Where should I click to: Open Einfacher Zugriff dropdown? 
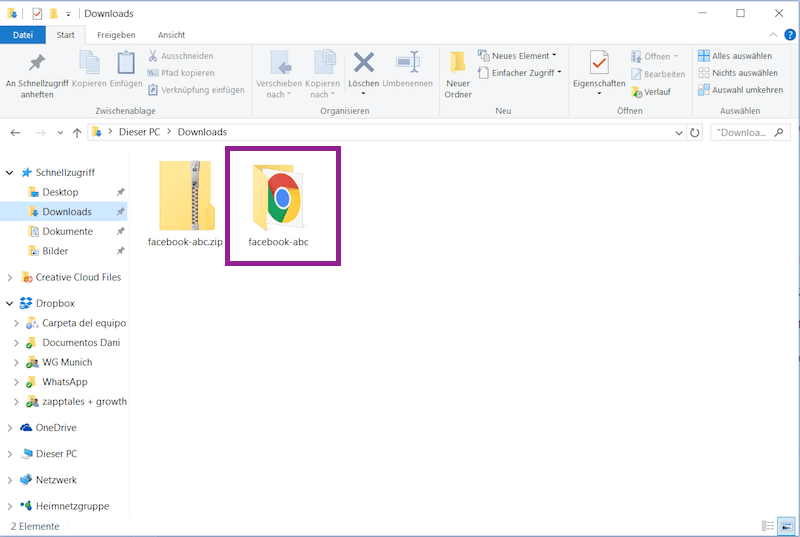[519, 73]
